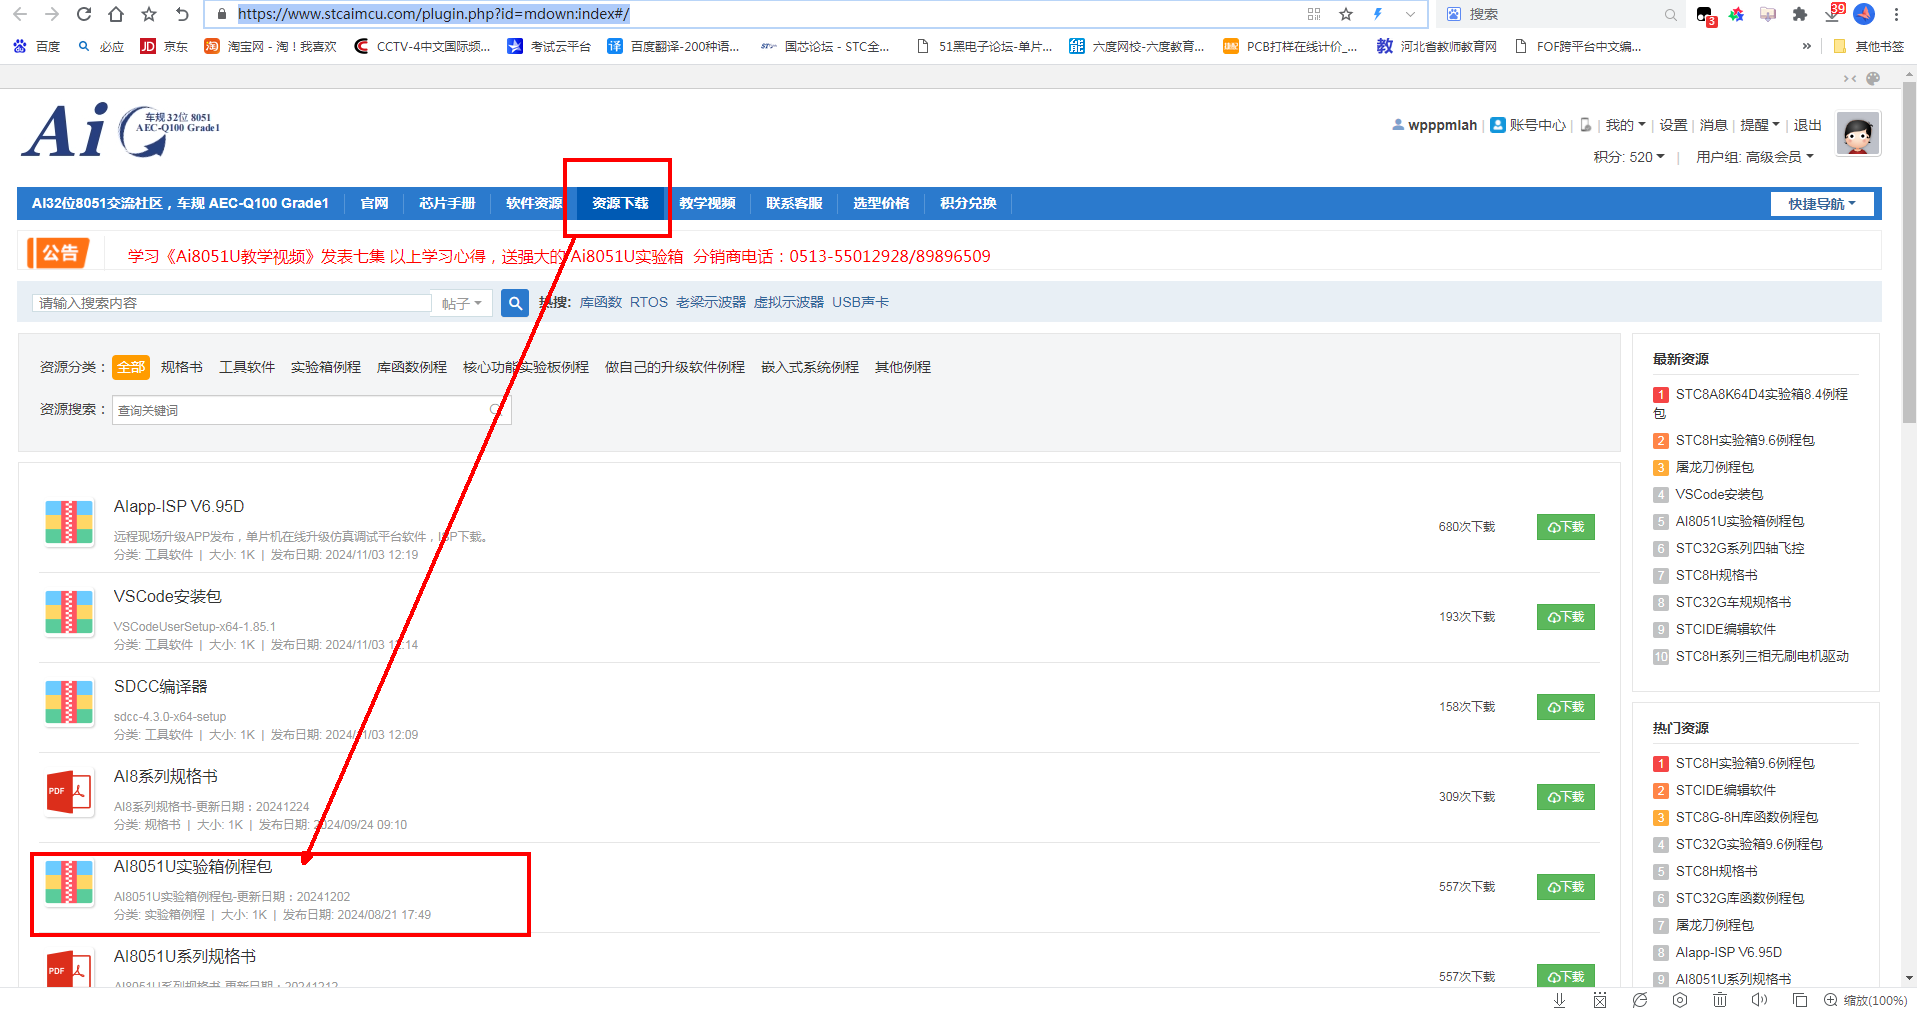This screenshot has width=1917, height=1011.
Task: Expand the 我的 dropdown menu
Action: tap(1625, 125)
